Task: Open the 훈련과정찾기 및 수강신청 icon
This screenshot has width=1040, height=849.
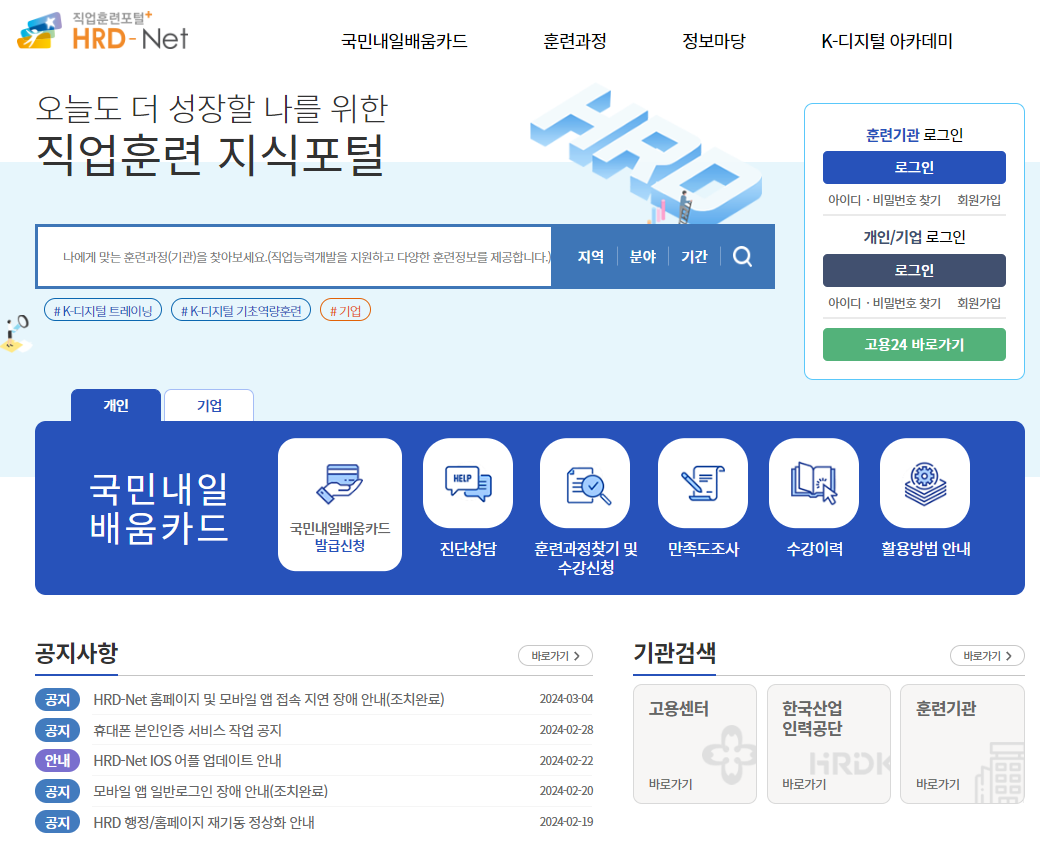Action: (x=585, y=484)
